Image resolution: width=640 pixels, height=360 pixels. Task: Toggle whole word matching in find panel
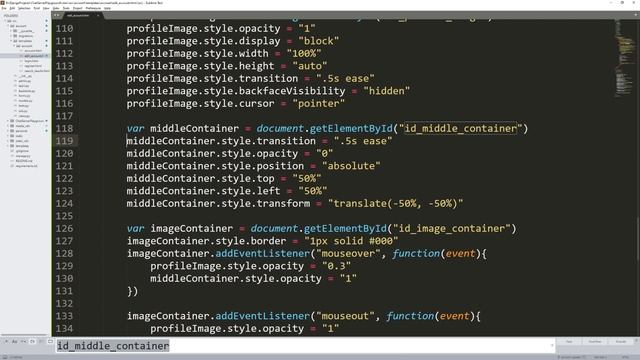[24, 341]
